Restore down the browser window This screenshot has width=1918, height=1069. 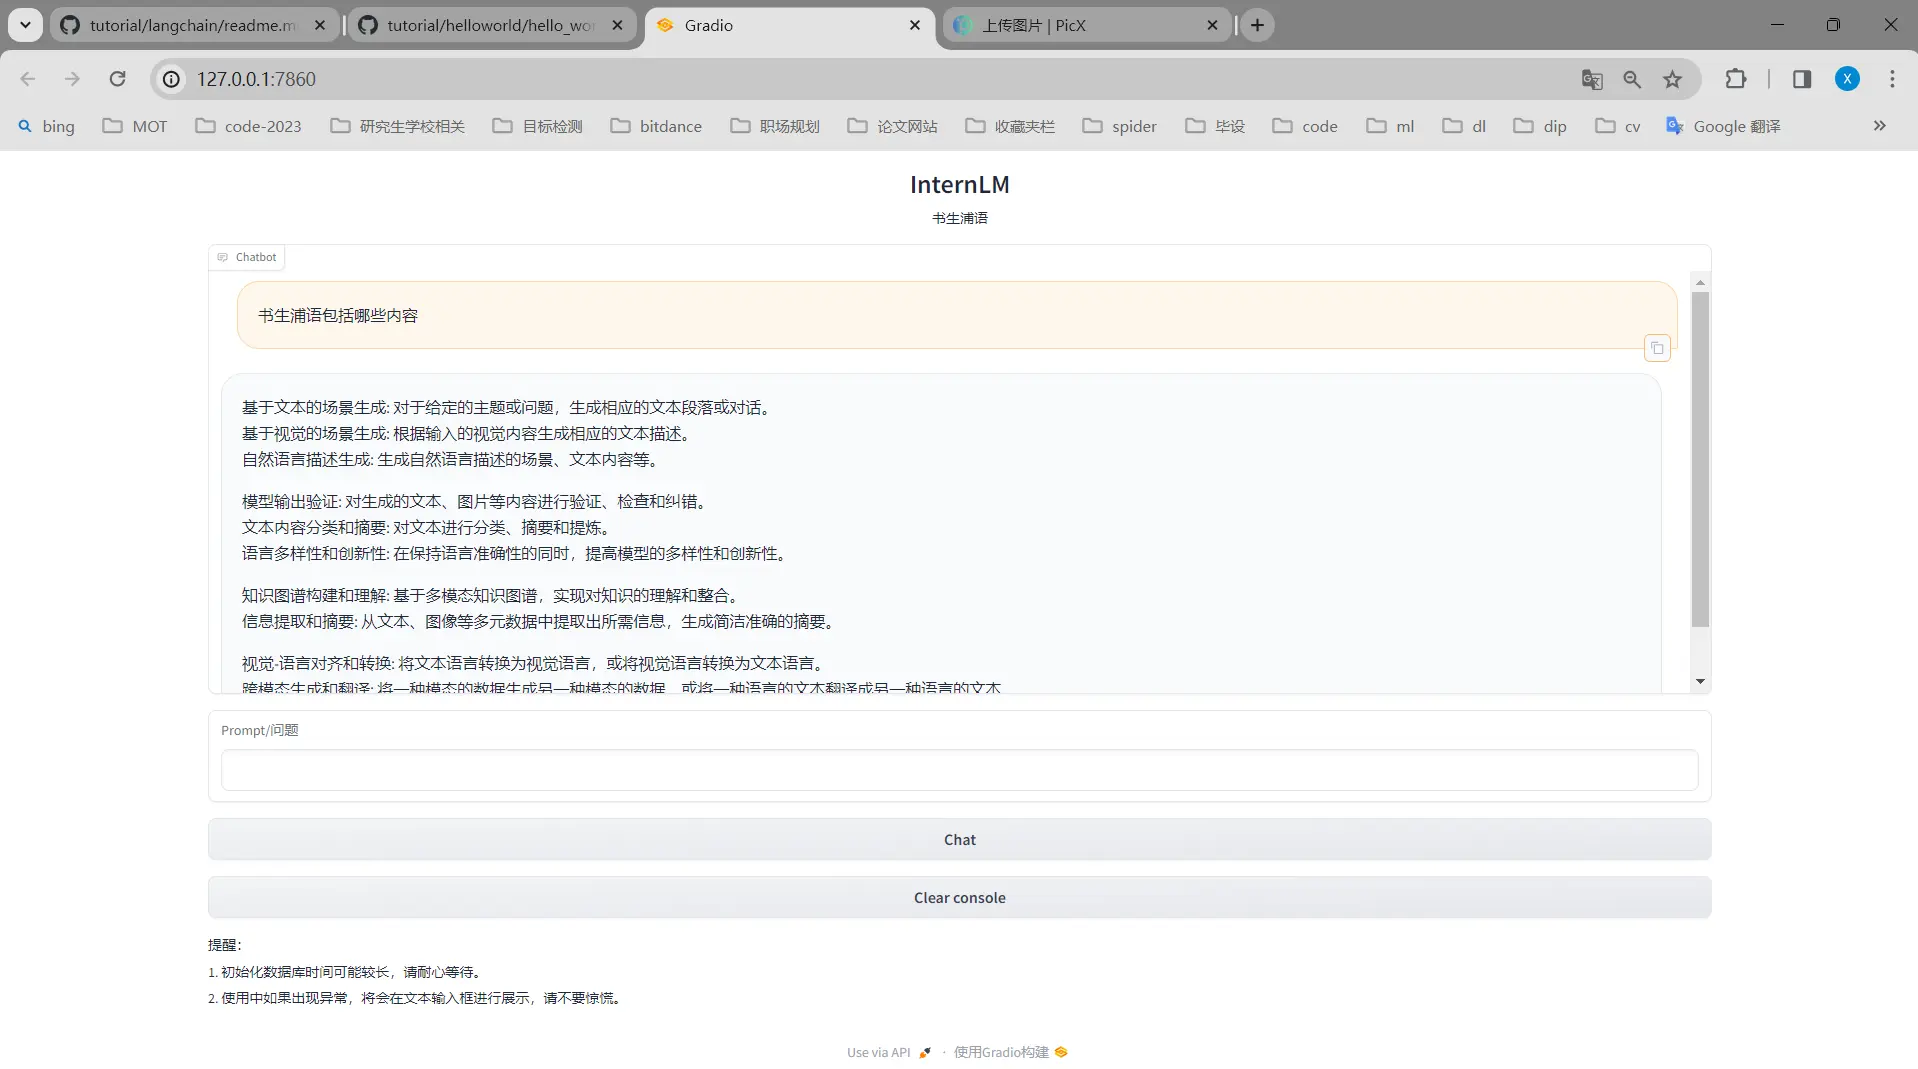1833,25
